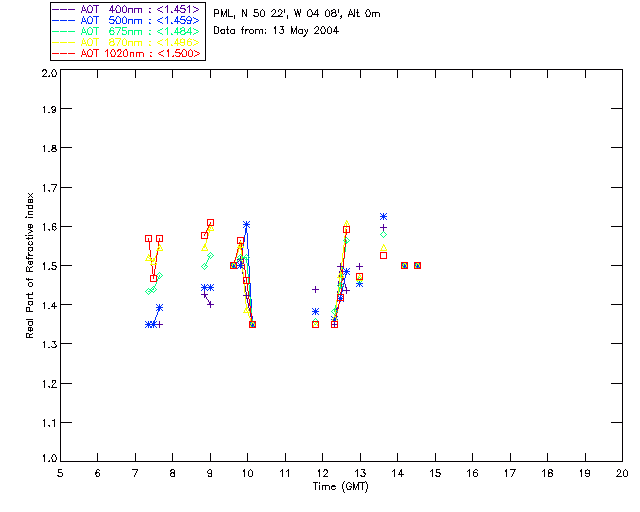This screenshot has height=512, width=640.
Task: Click the blue asterisk marker at time 13.6
Action: [x=383, y=216]
